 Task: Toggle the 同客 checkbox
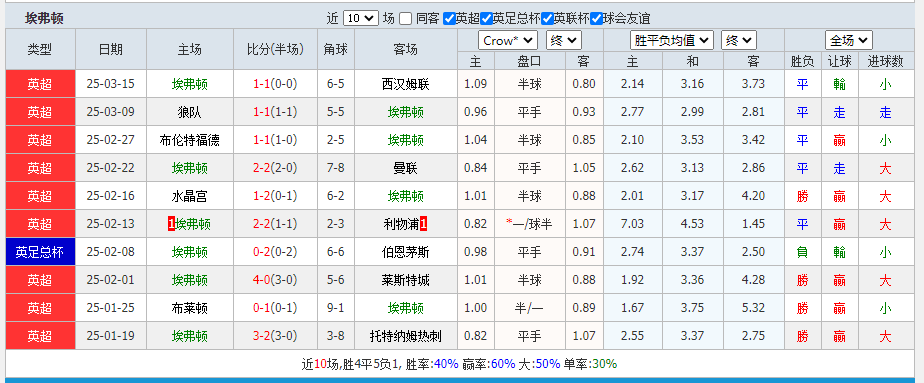pos(405,18)
